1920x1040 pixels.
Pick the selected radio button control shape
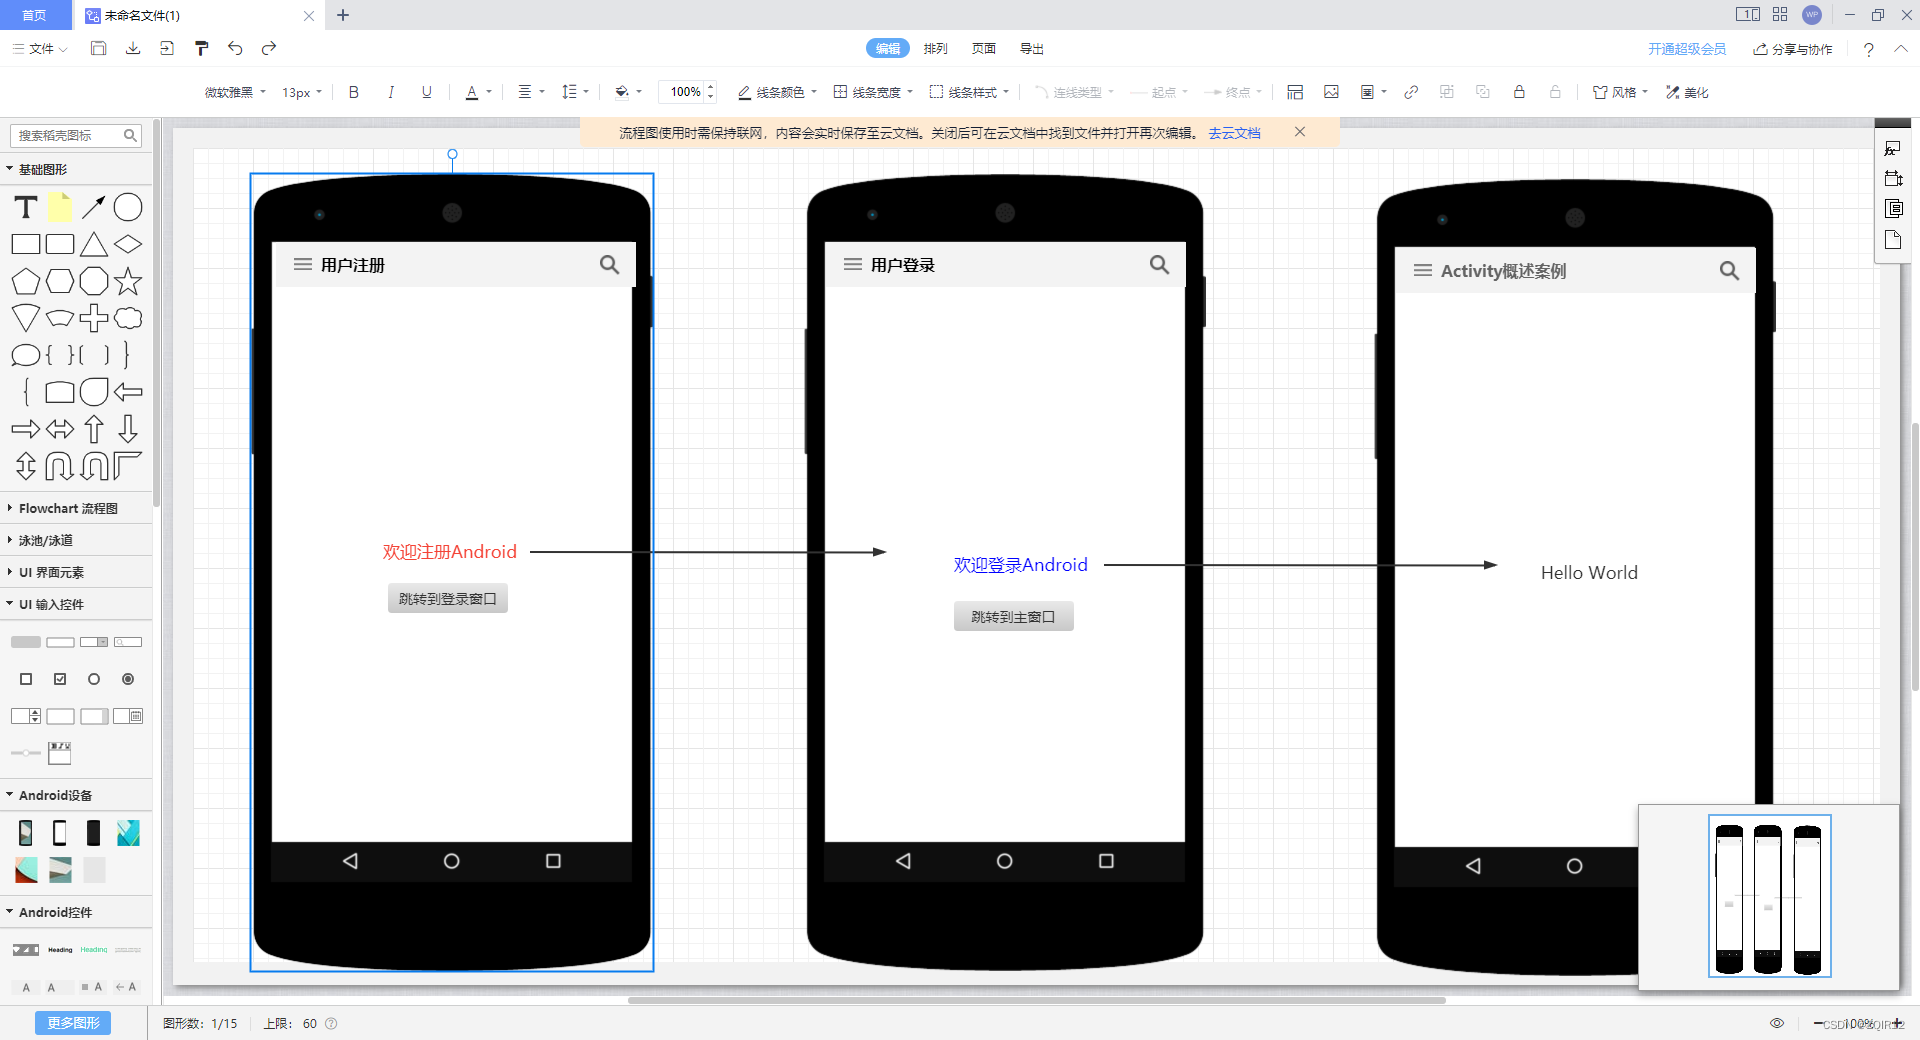(x=128, y=679)
